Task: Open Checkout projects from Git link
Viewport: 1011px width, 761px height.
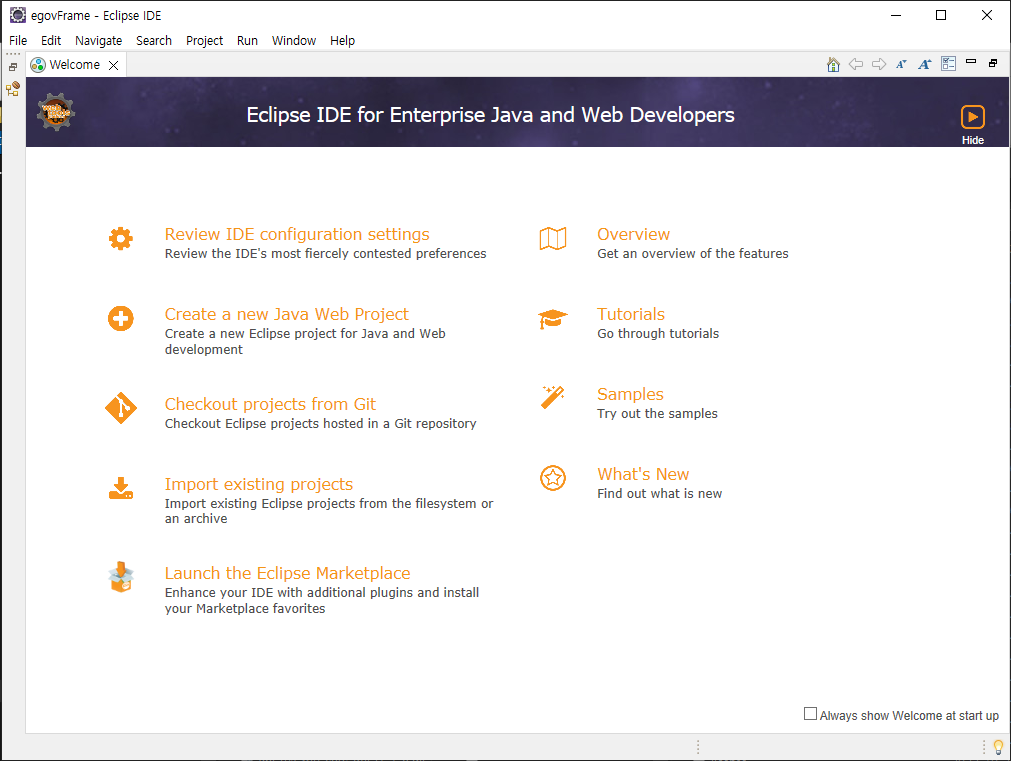Action: [x=270, y=404]
